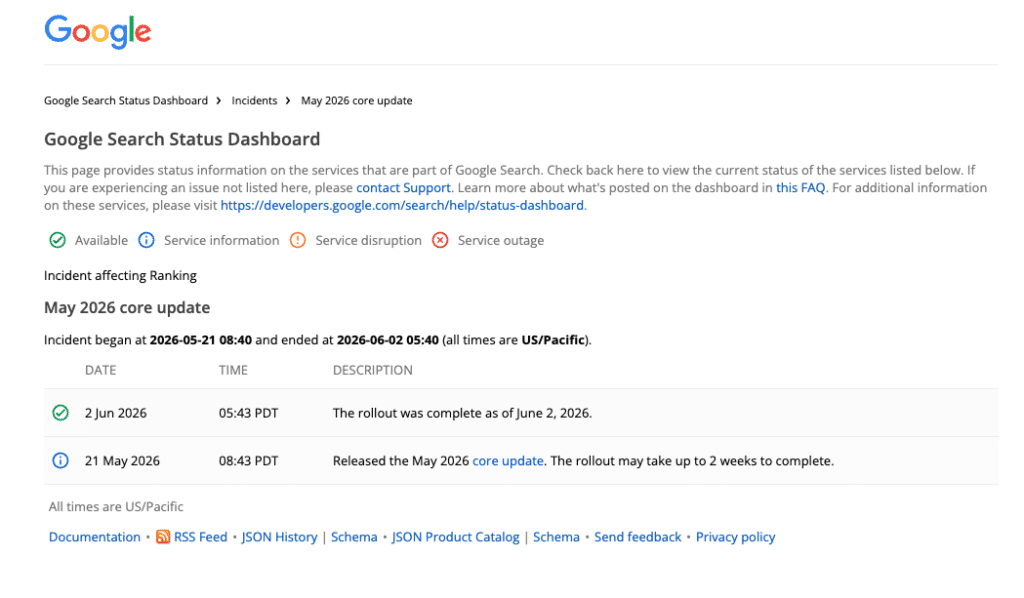This screenshot has height=598, width=1024.
Task: Click the chevron after Incidents breadcrumb
Action: pyautogui.click(x=288, y=101)
